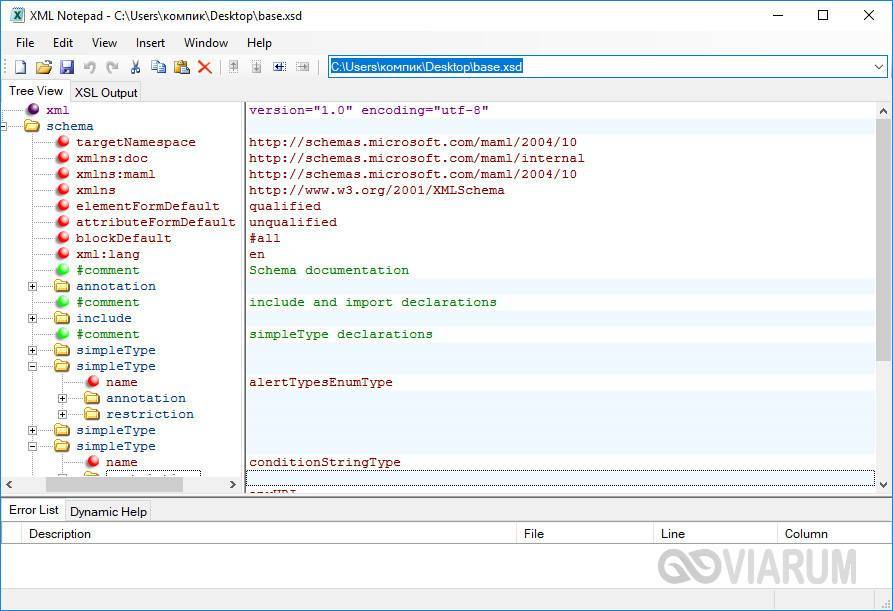Hit the red X Delete icon
The image size is (893, 611).
pos(204,67)
